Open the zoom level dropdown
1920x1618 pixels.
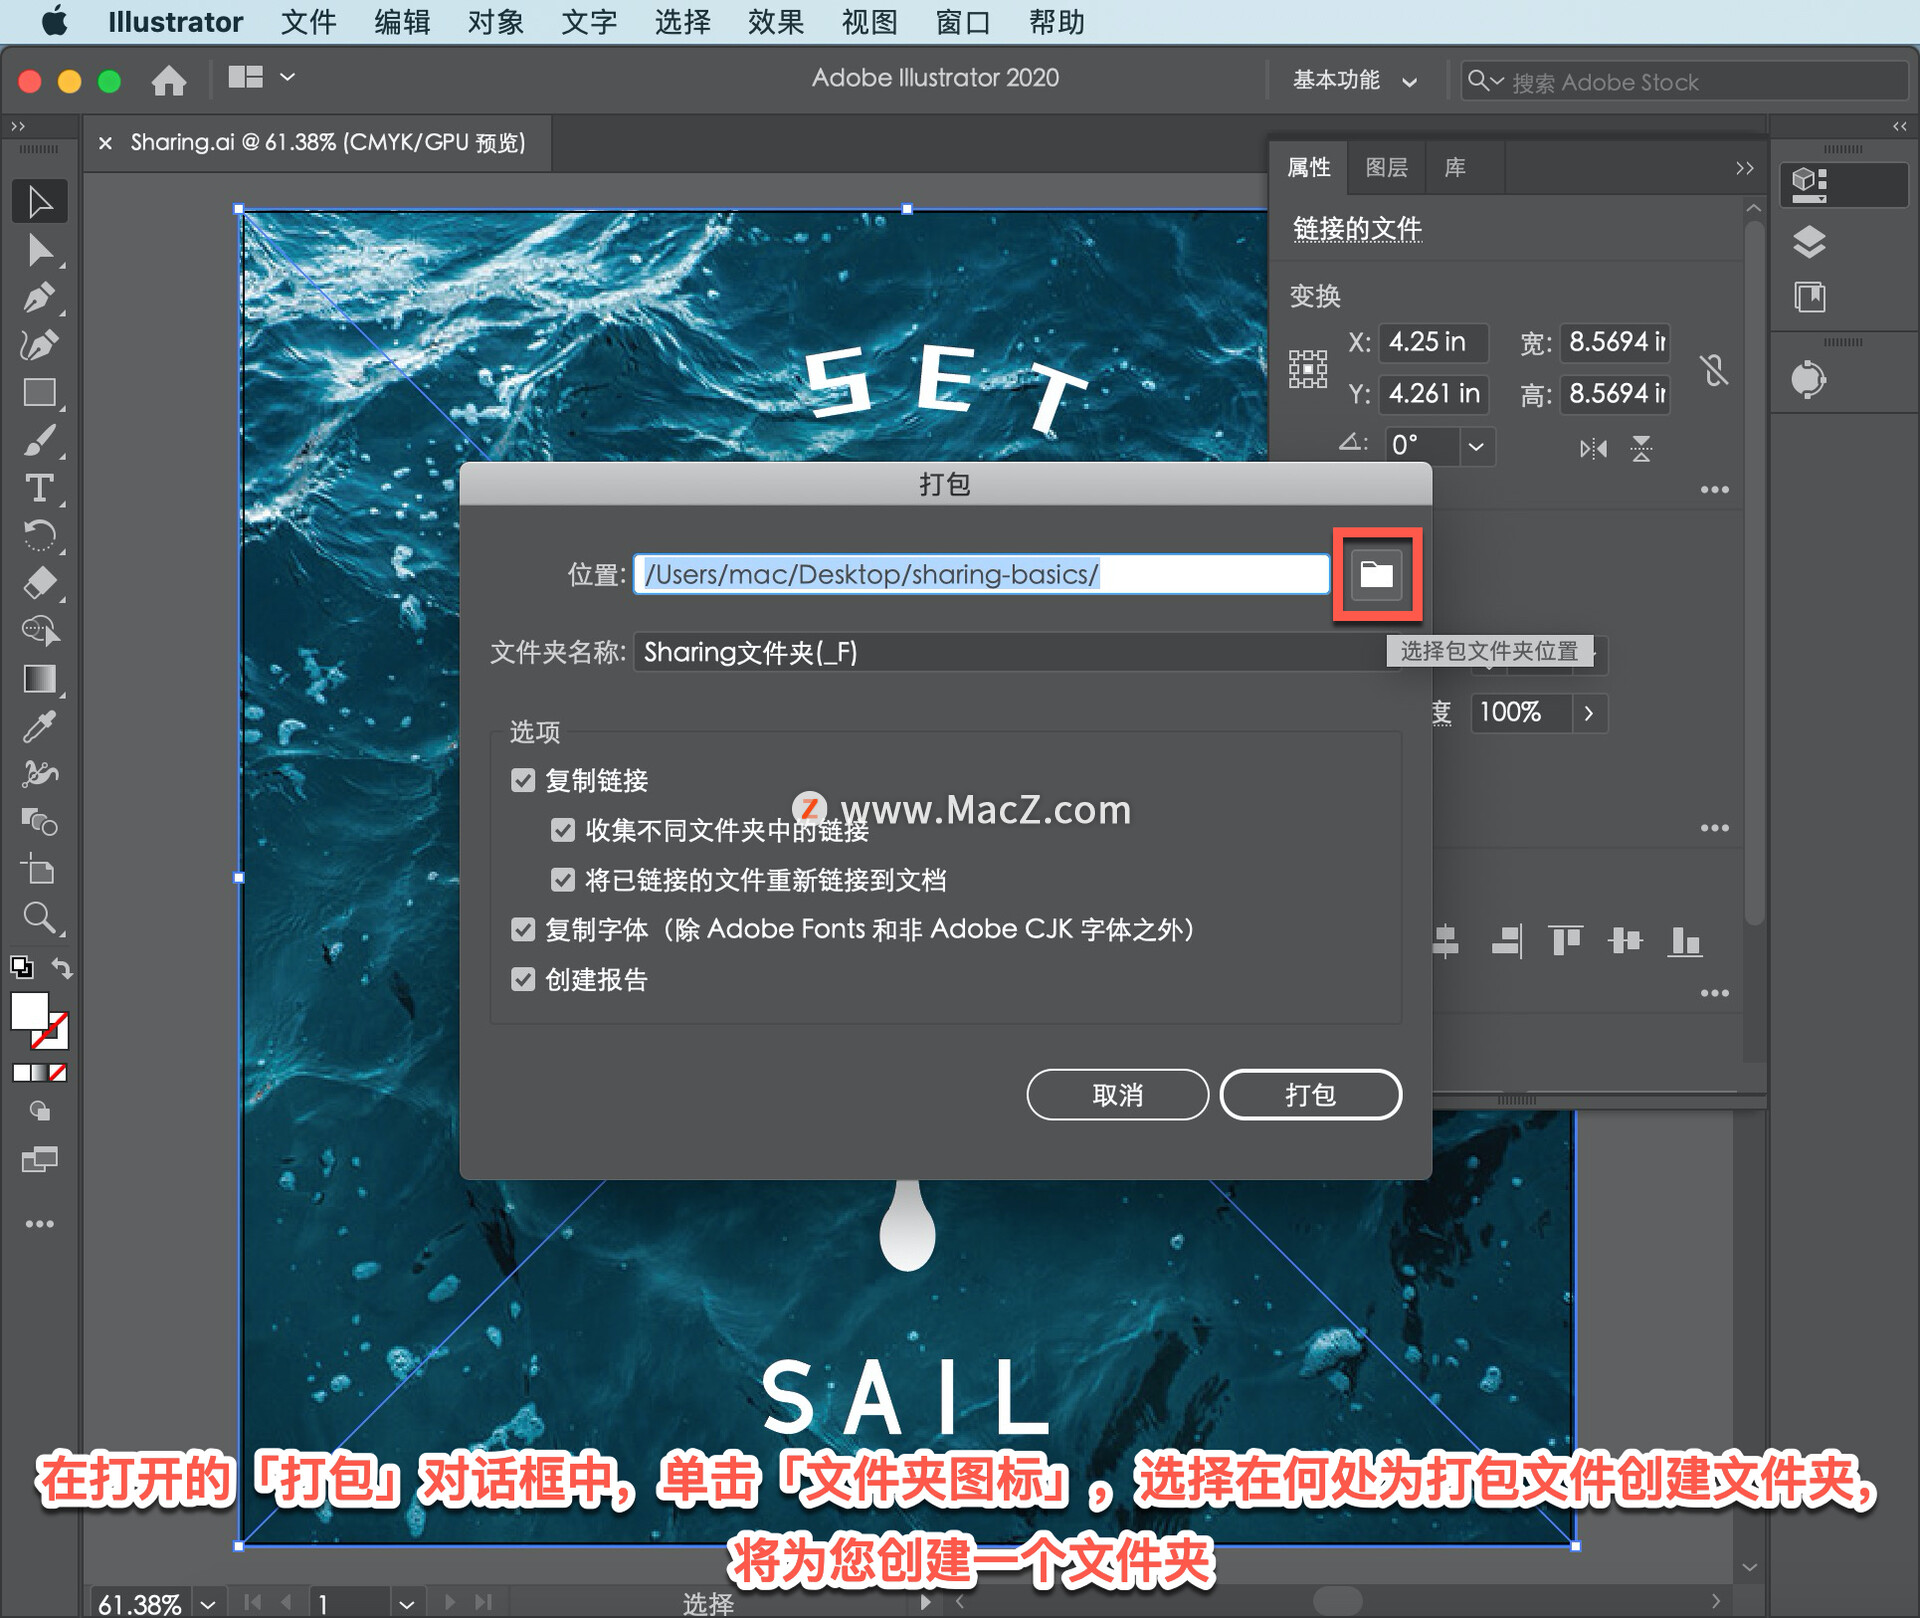(x=208, y=1604)
